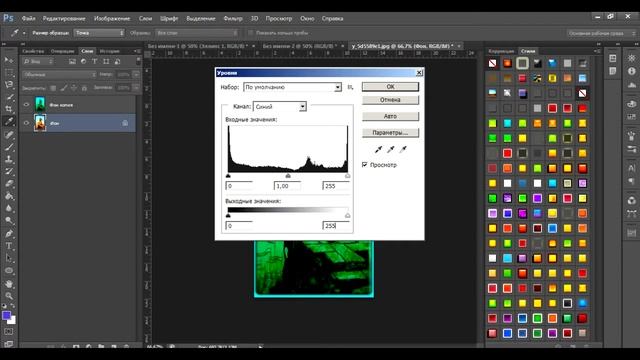The width and height of the screenshot is (640, 360).
Task: Open the Редактирование menu
Action: coord(64,18)
